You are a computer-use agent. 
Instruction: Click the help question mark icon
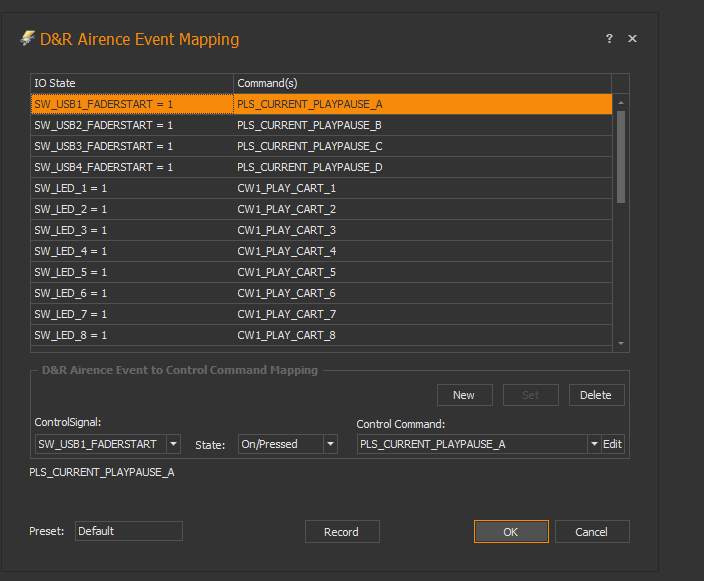609,38
